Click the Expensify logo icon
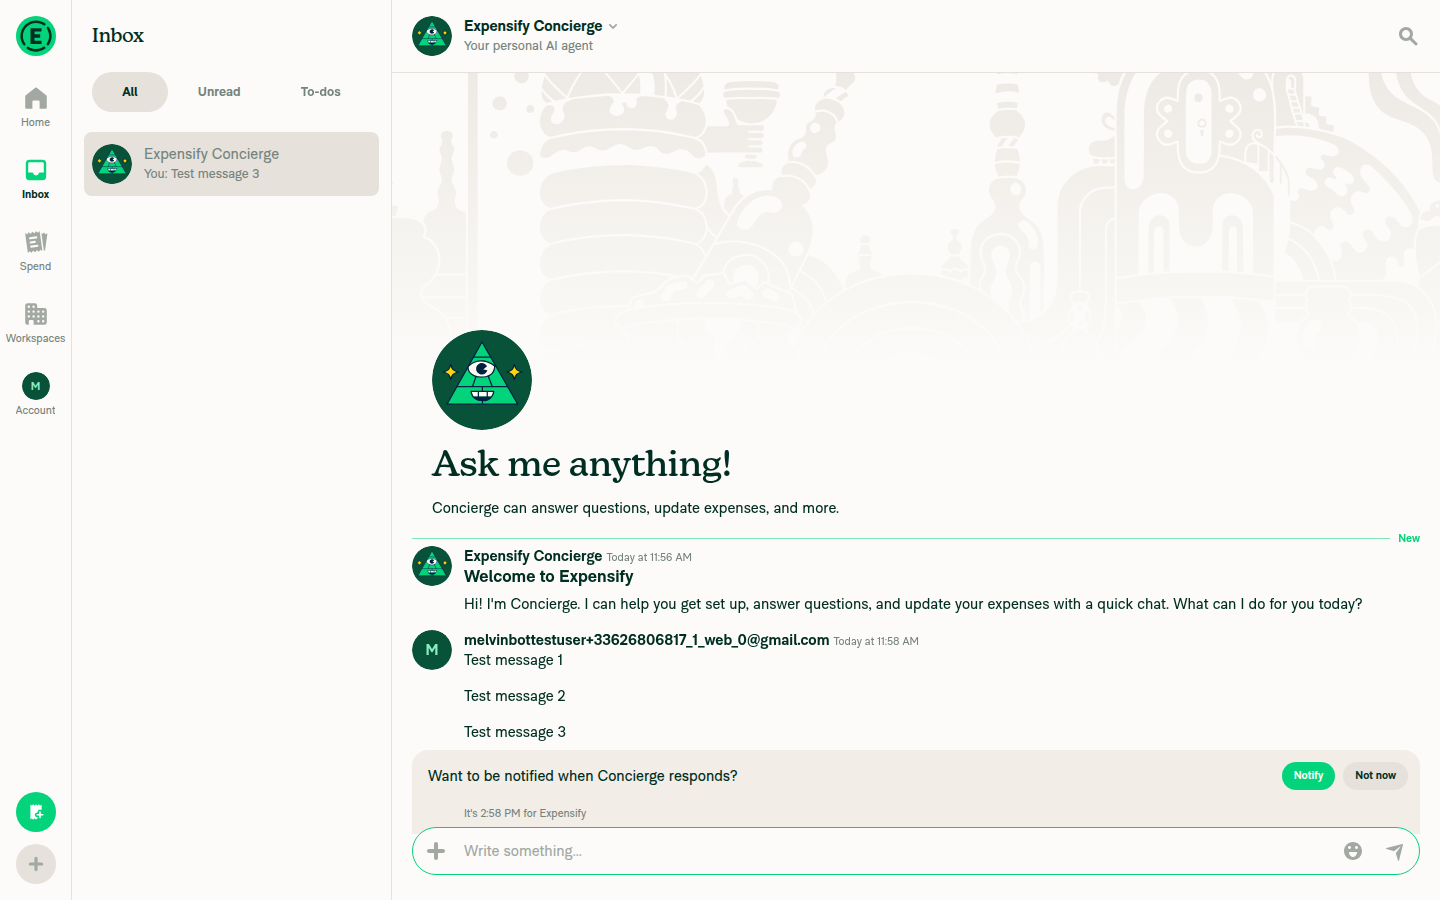 36,36
